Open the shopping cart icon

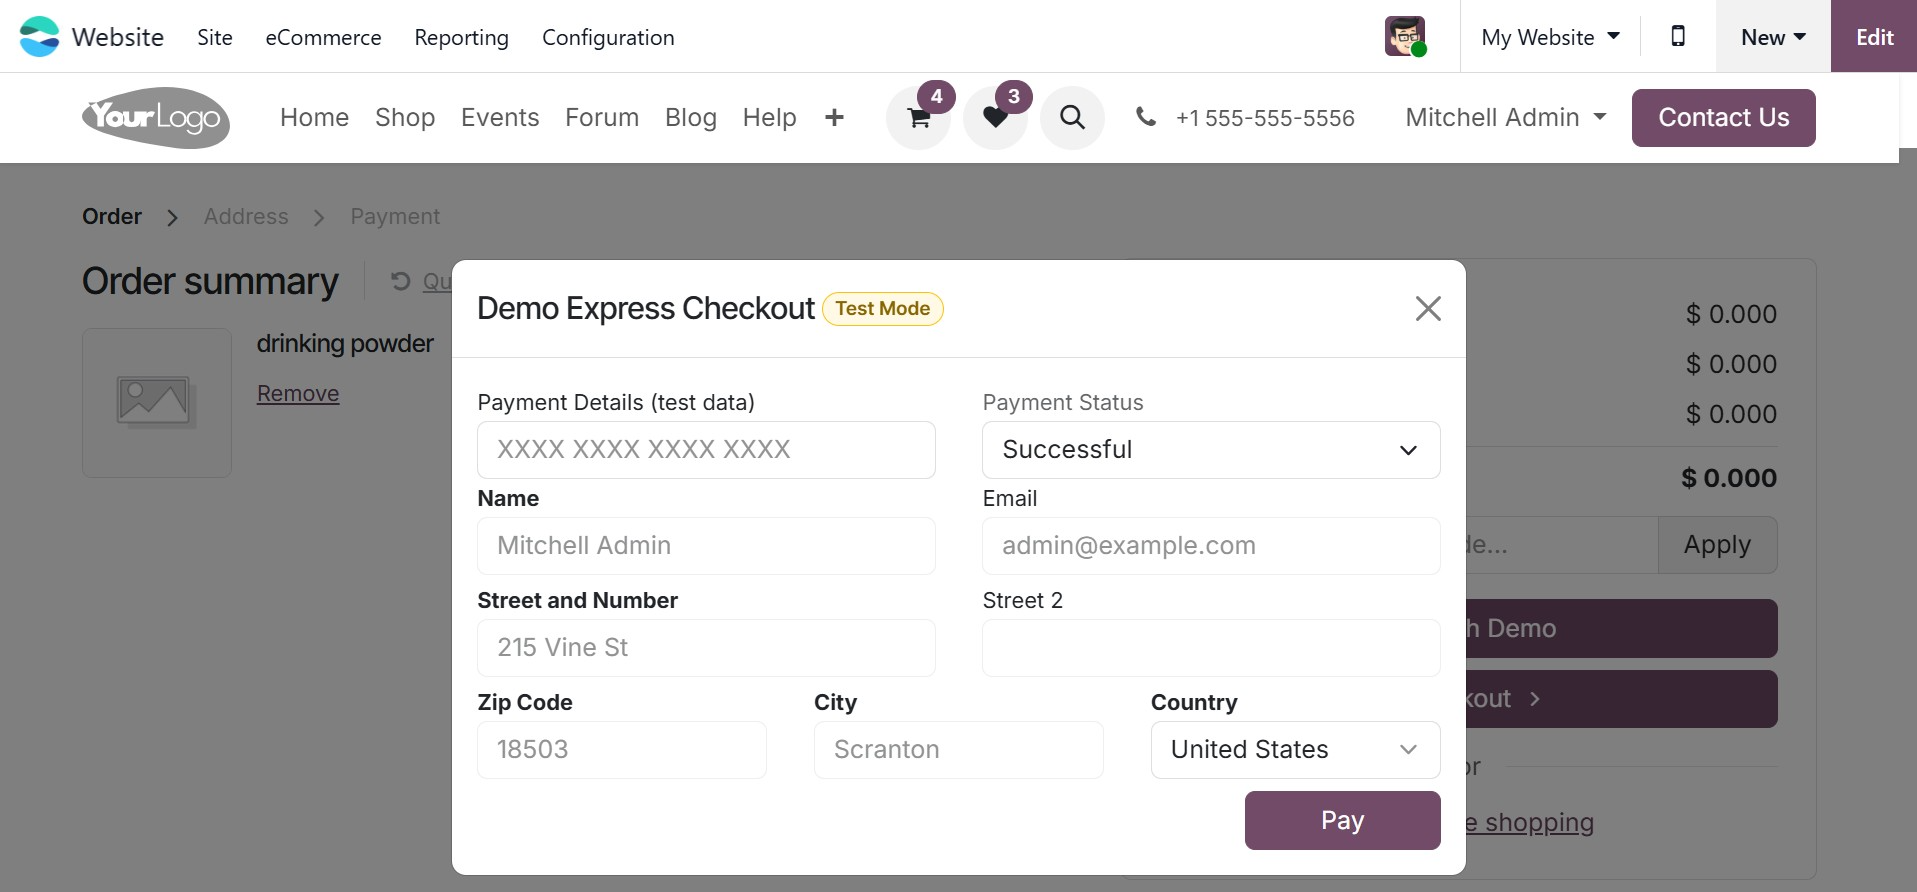pyautogui.click(x=918, y=118)
